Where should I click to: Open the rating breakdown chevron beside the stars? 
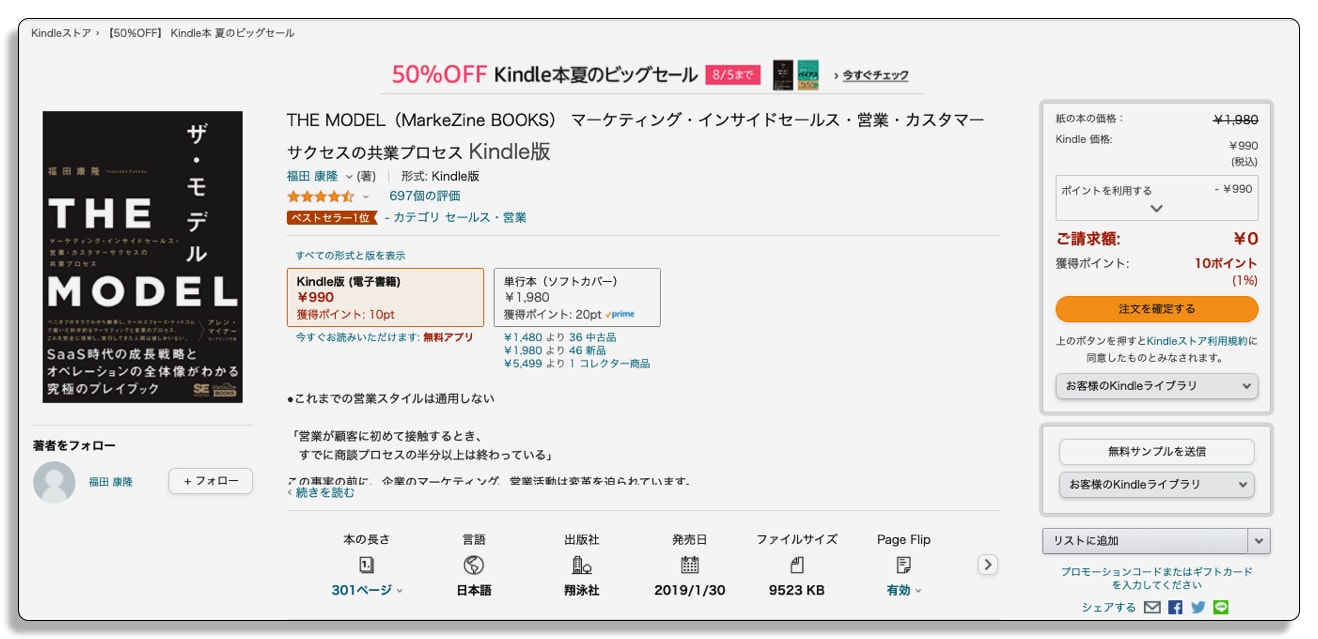(366, 197)
